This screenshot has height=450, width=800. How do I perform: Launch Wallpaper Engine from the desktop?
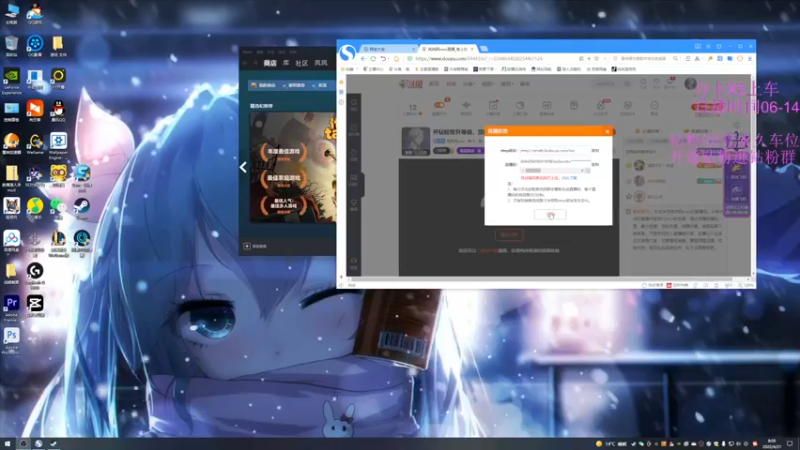tap(58, 145)
